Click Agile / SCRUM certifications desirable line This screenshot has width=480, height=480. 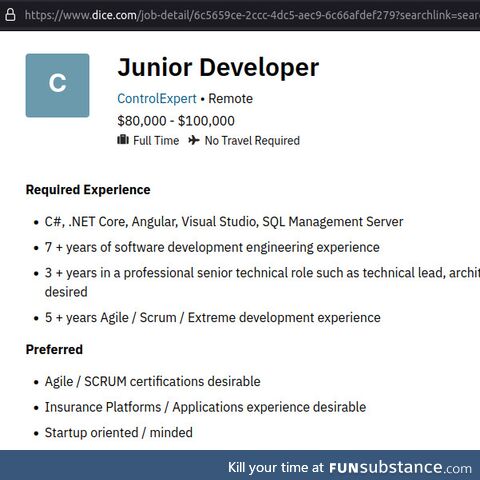click(x=153, y=381)
